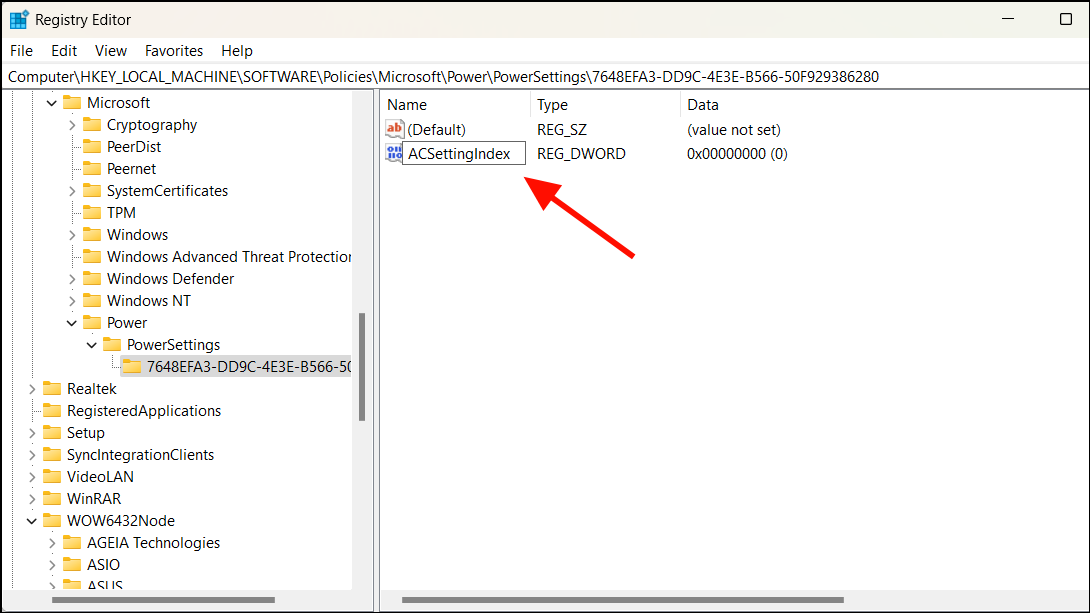Open the File menu
Viewport: 1090px width, 613px height.
point(22,51)
